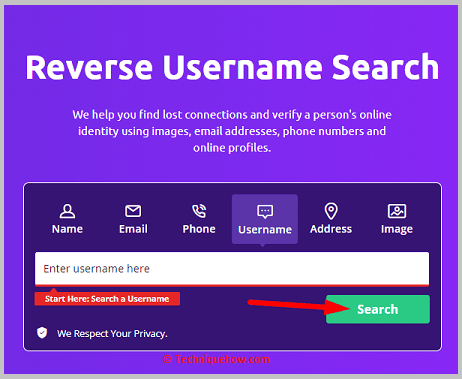Switch to the Username search tab

coord(265,219)
